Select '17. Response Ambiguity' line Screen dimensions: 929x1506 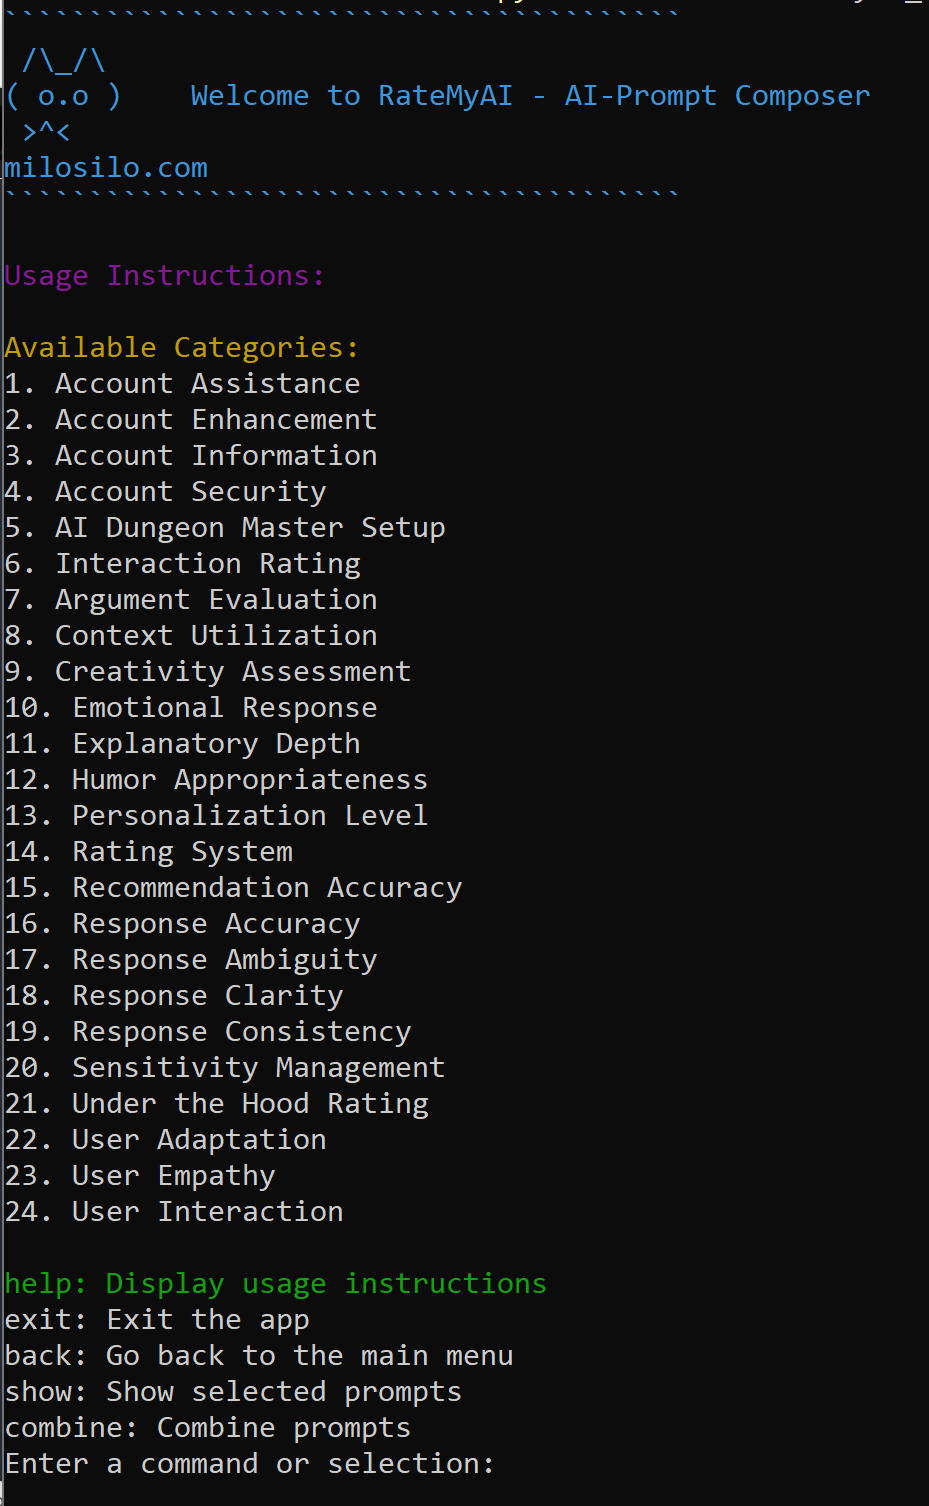coord(191,959)
